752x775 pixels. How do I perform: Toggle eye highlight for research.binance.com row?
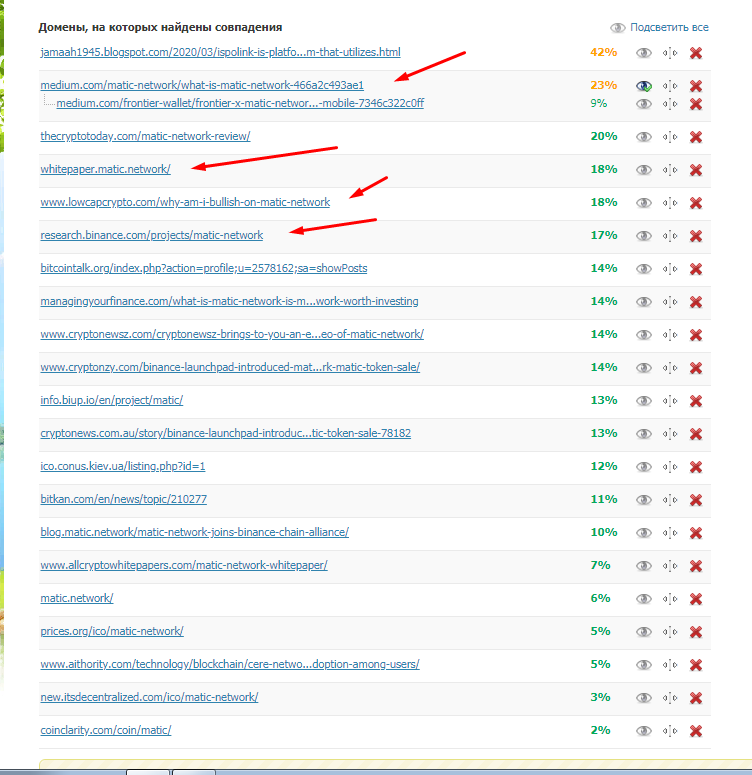pyautogui.click(x=643, y=236)
